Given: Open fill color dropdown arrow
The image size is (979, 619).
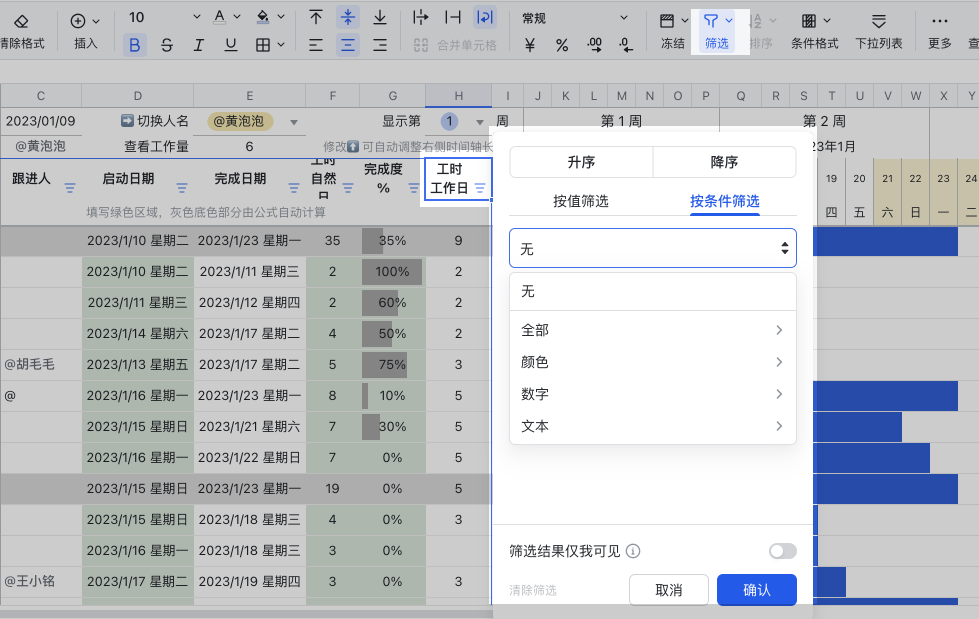Looking at the screenshot, I should [x=281, y=17].
